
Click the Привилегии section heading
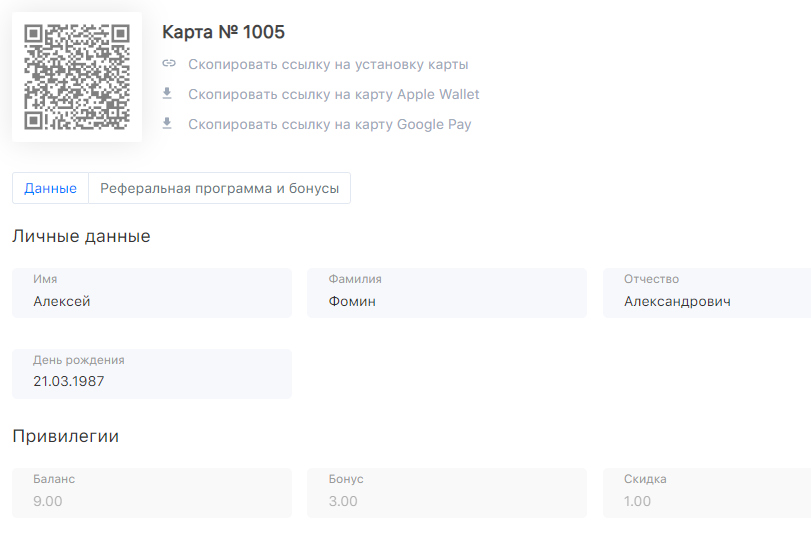(x=66, y=436)
